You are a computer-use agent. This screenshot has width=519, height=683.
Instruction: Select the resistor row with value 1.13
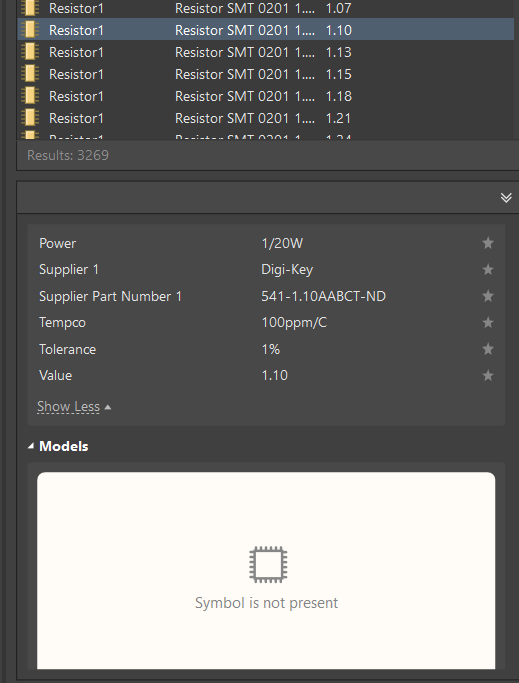click(x=265, y=52)
